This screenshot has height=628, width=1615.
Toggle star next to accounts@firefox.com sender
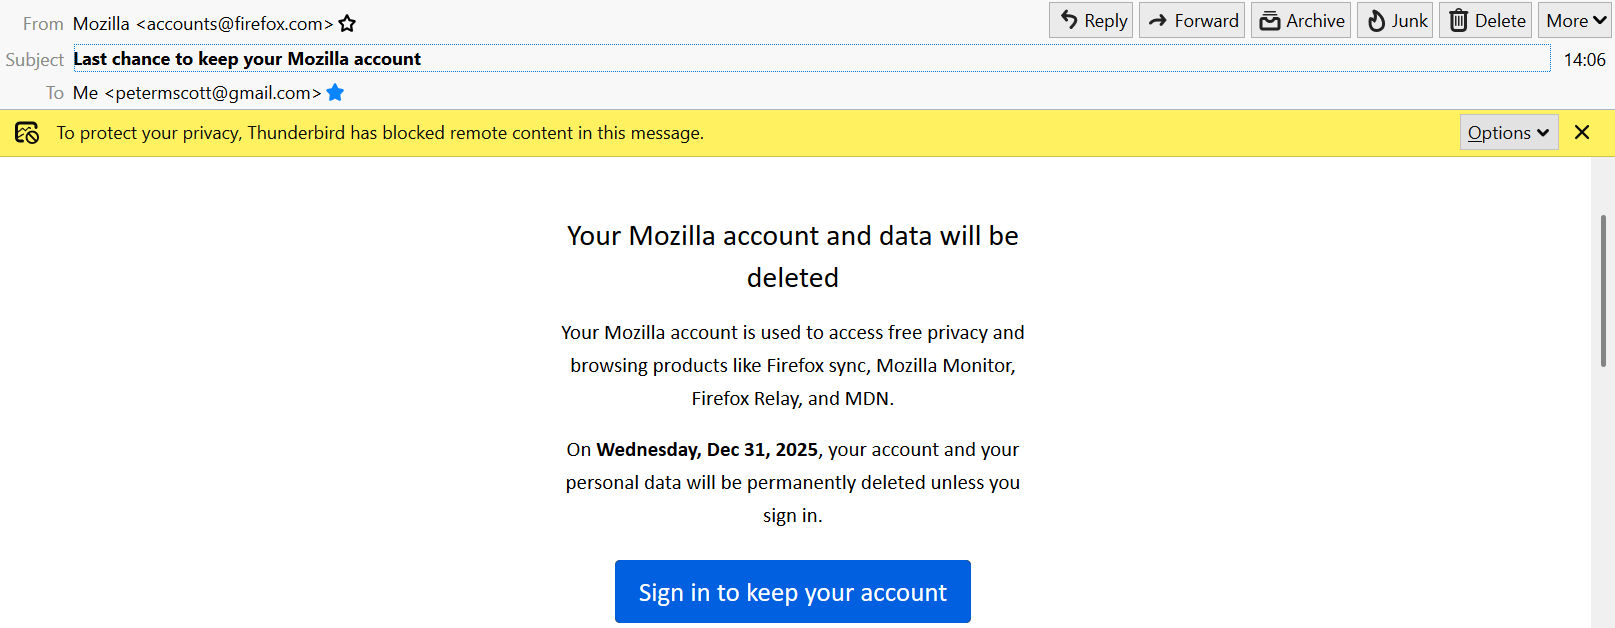click(347, 23)
